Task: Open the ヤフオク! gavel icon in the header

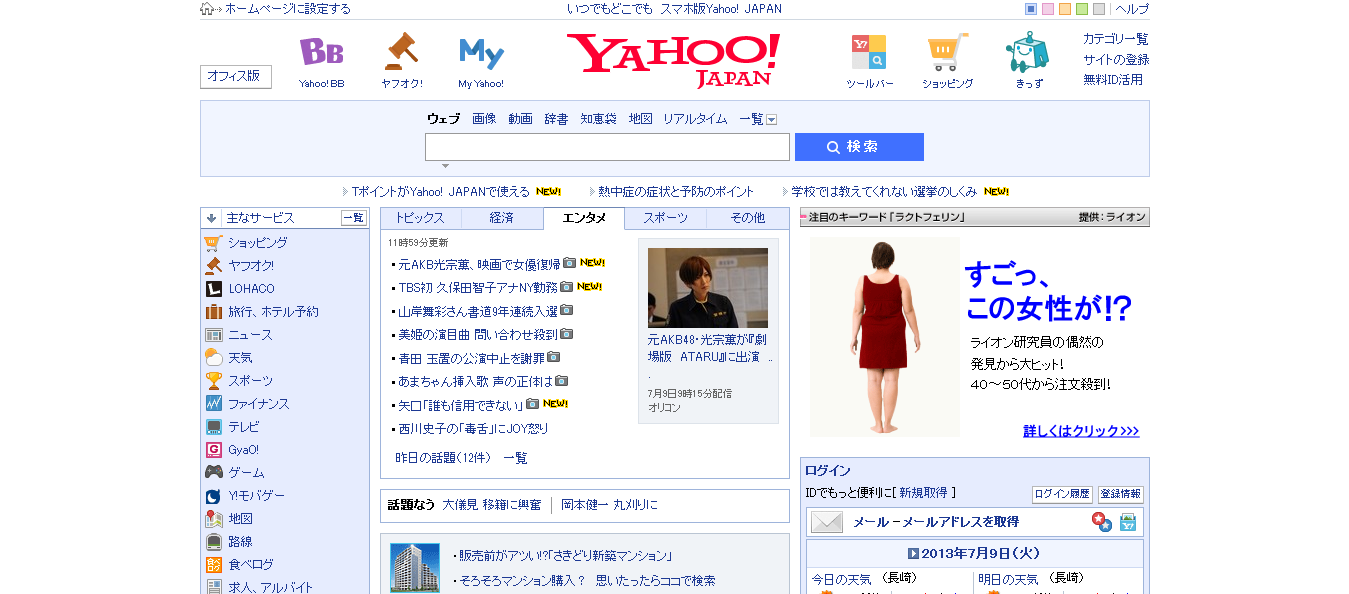Action: click(x=401, y=51)
